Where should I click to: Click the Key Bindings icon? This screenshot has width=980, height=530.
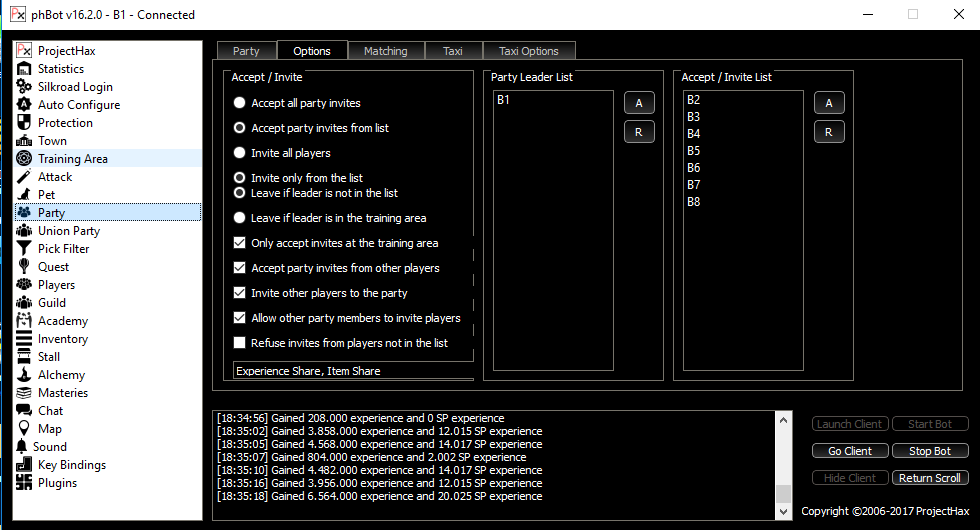tap(24, 465)
